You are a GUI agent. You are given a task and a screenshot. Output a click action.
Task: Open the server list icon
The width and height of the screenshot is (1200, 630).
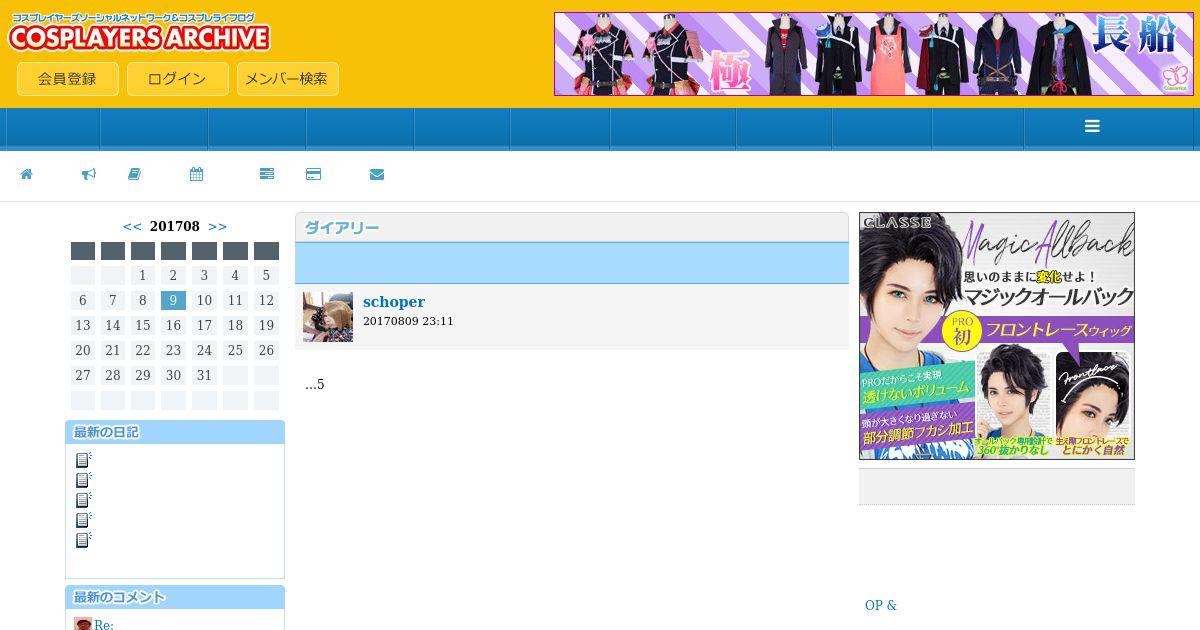(267, 174)
